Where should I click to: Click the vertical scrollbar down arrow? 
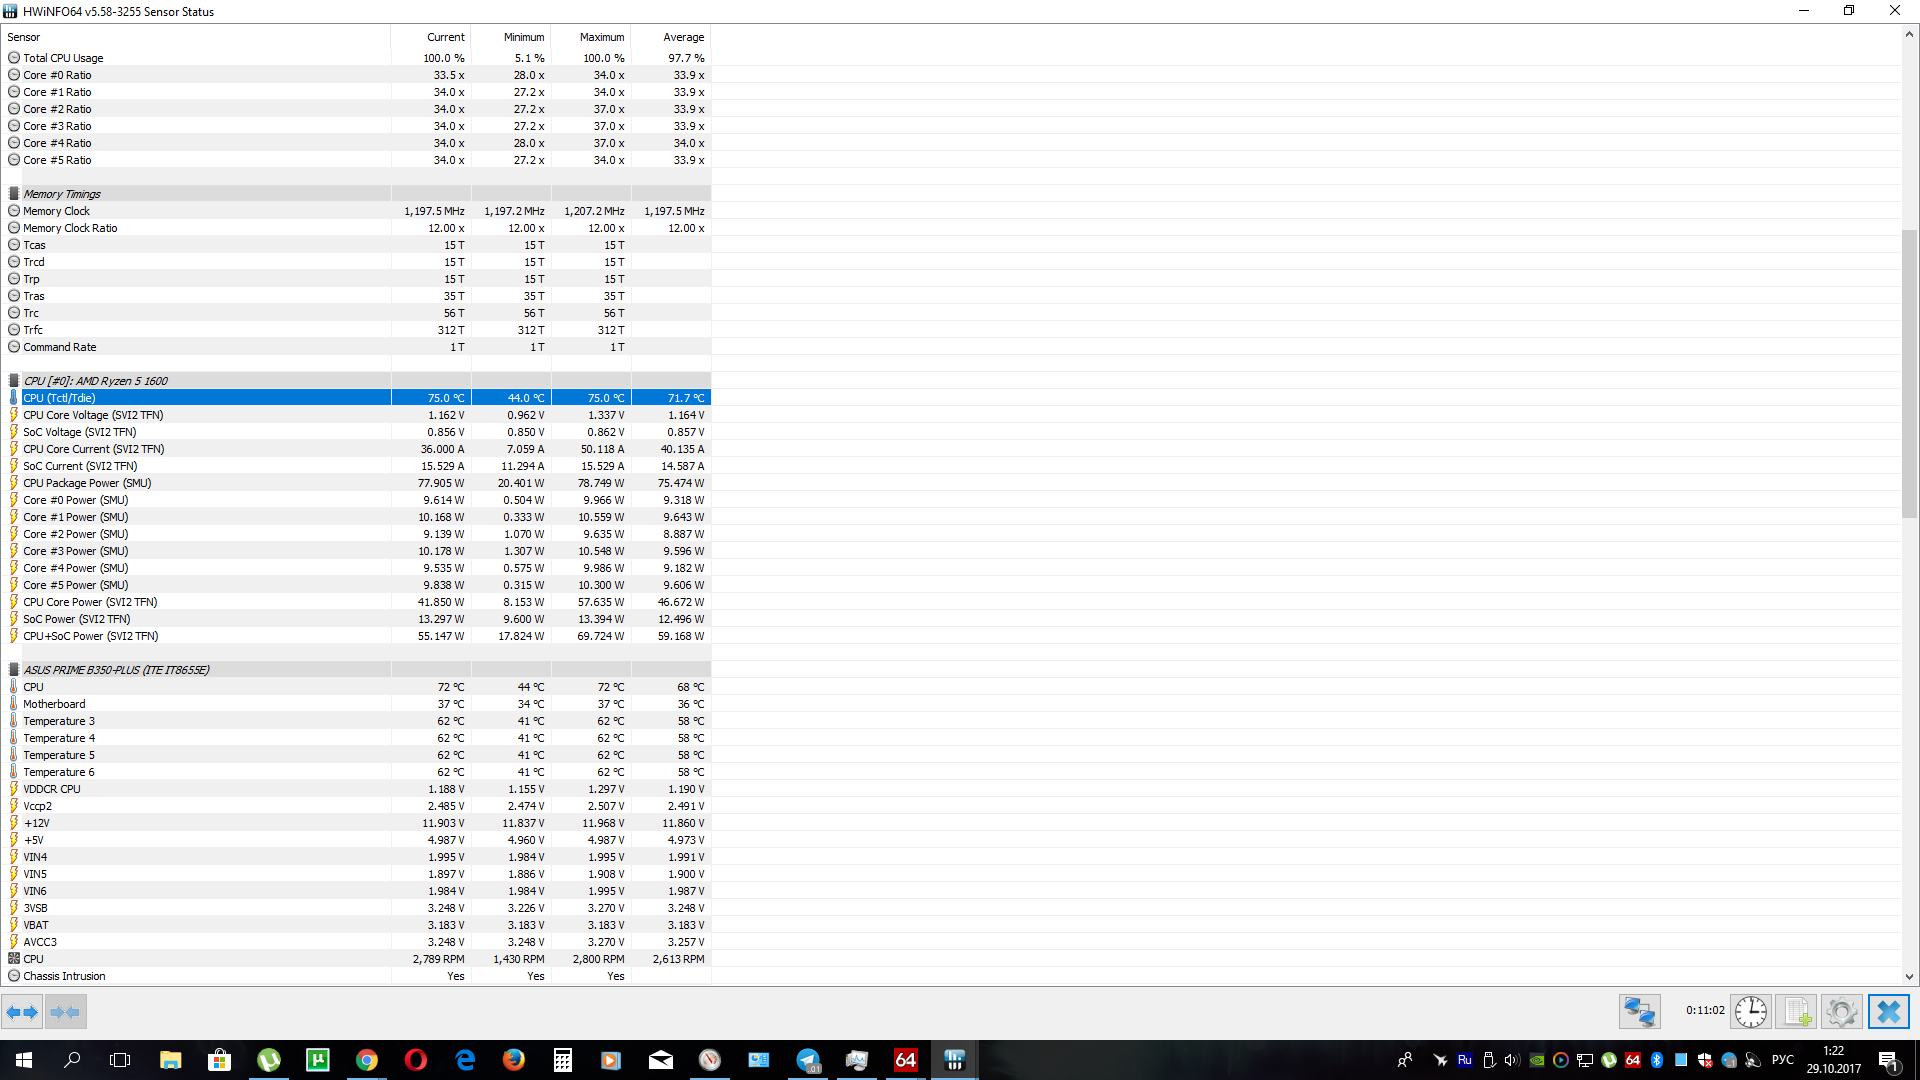pyautogui.click(x=1909, y=977)
